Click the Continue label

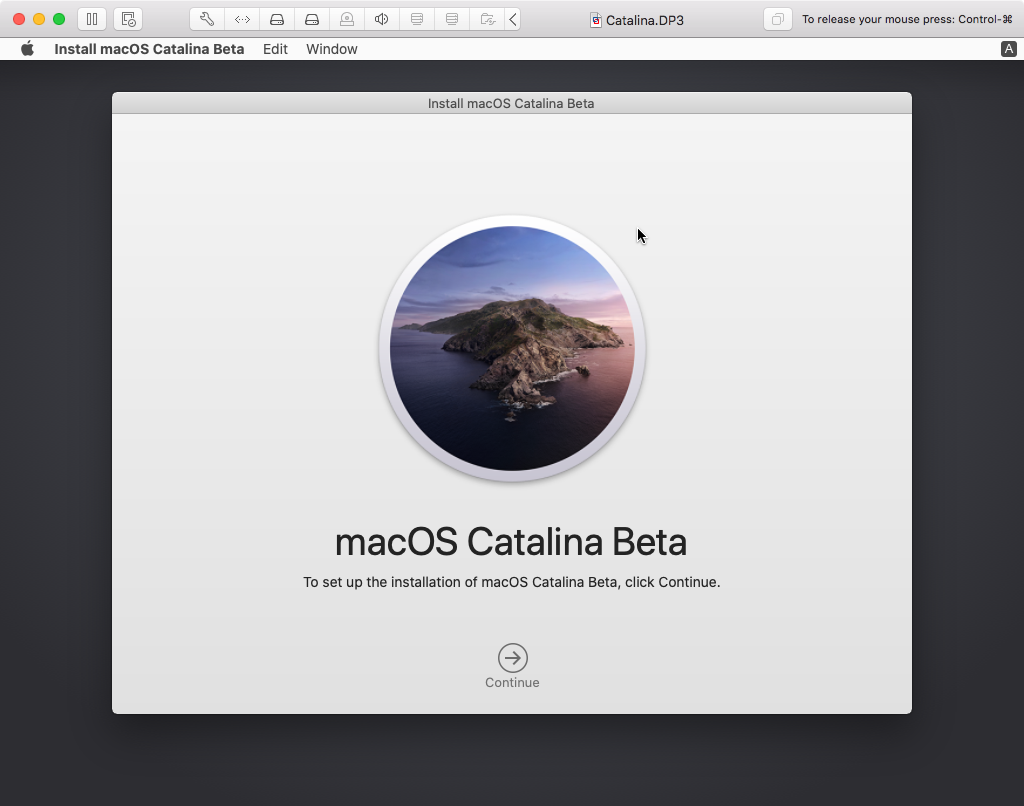(512, 683)
